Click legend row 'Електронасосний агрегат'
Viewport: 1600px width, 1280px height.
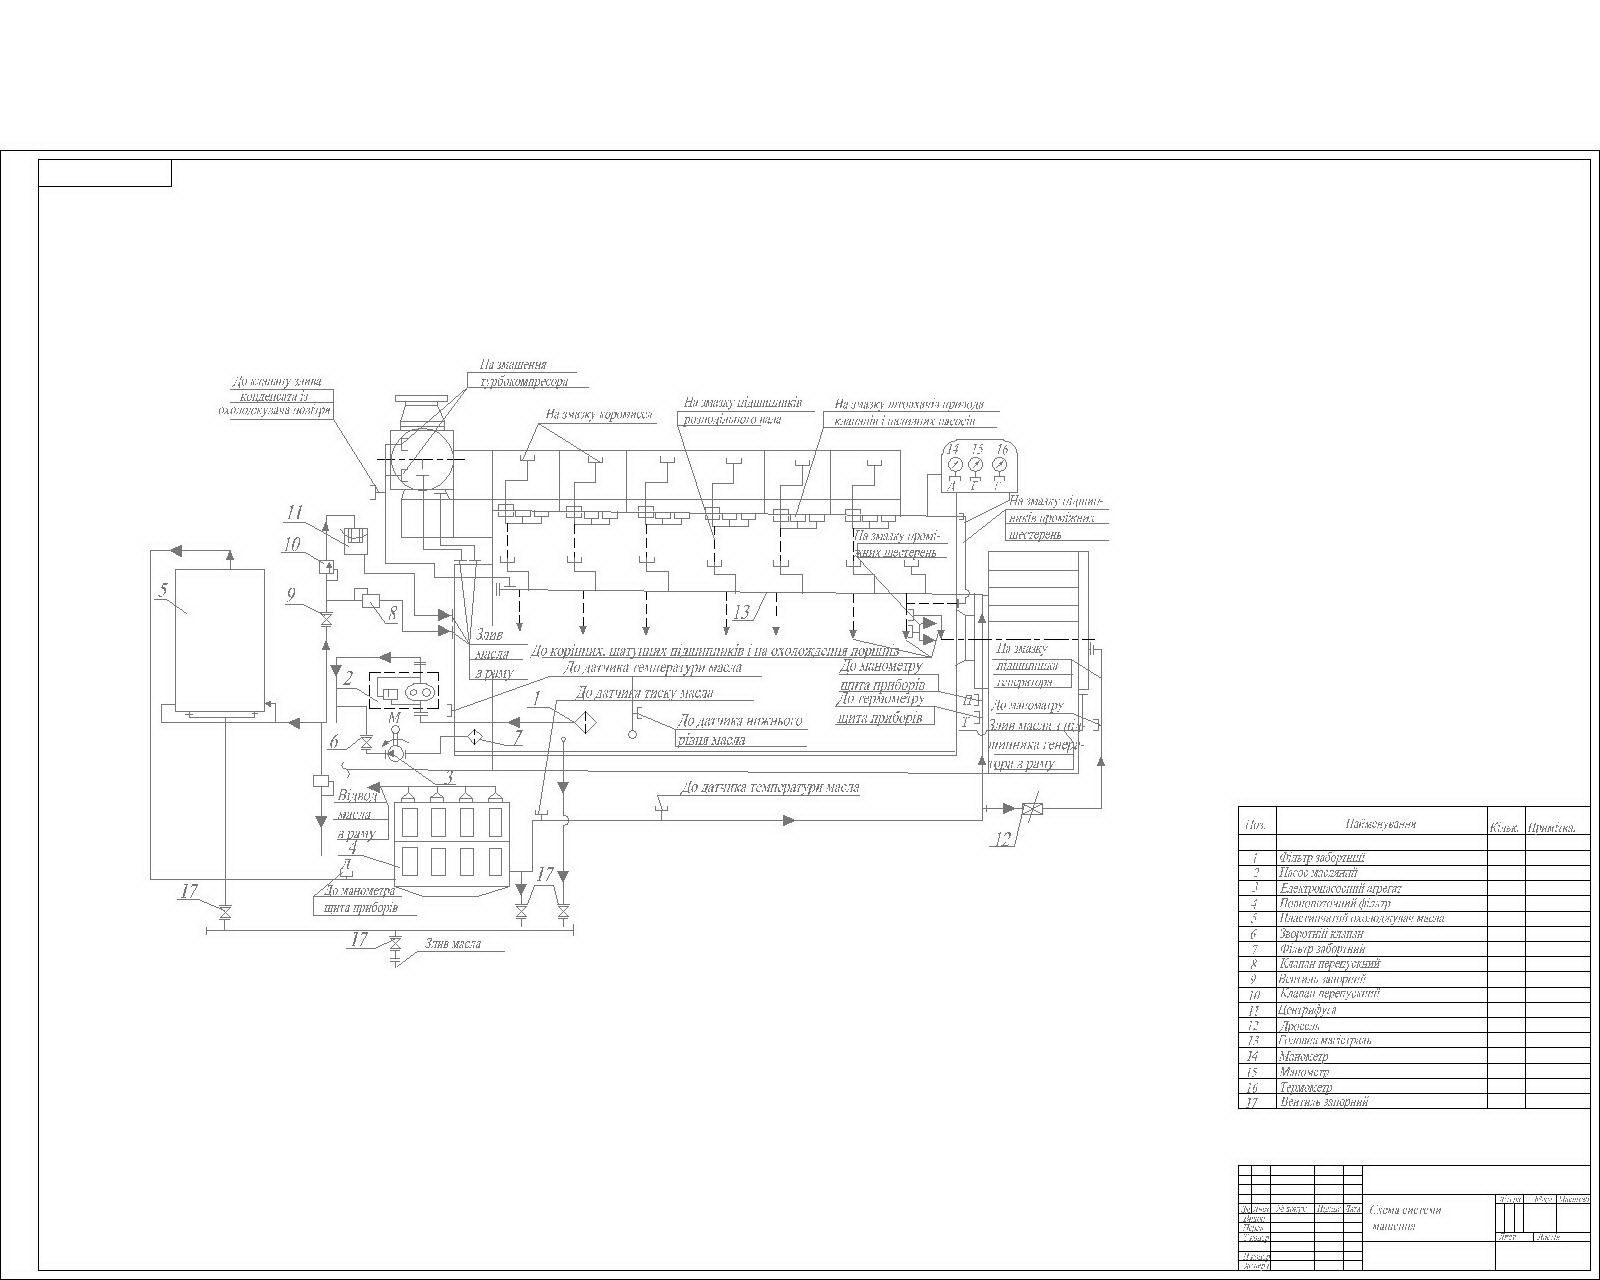pos(1414,888)
